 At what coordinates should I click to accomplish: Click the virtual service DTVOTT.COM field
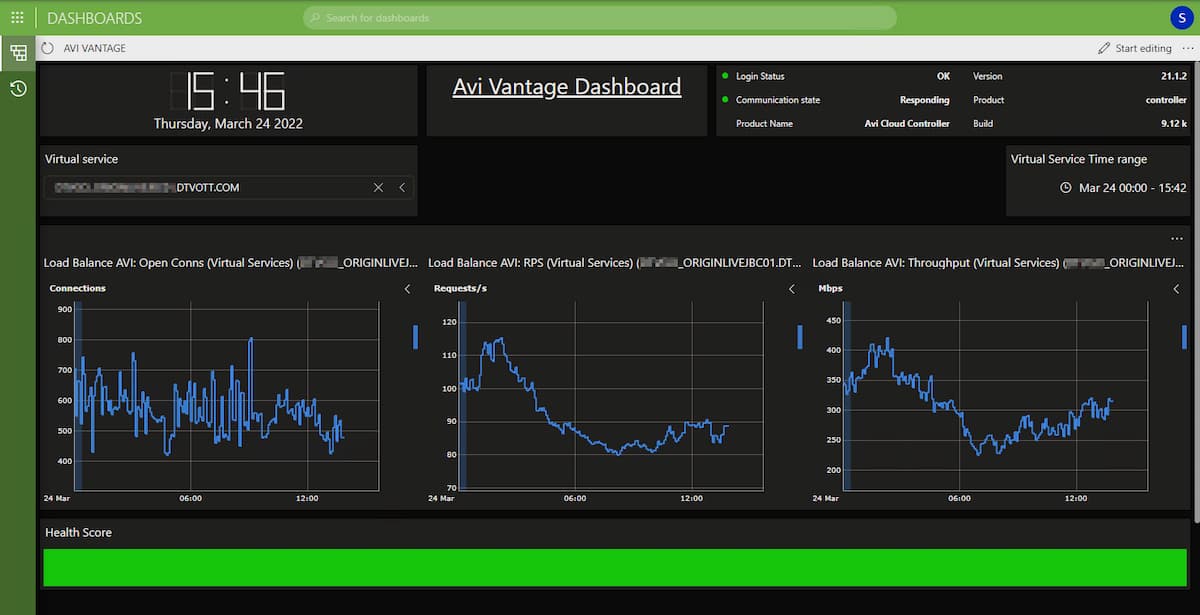[x=228, y=187]
